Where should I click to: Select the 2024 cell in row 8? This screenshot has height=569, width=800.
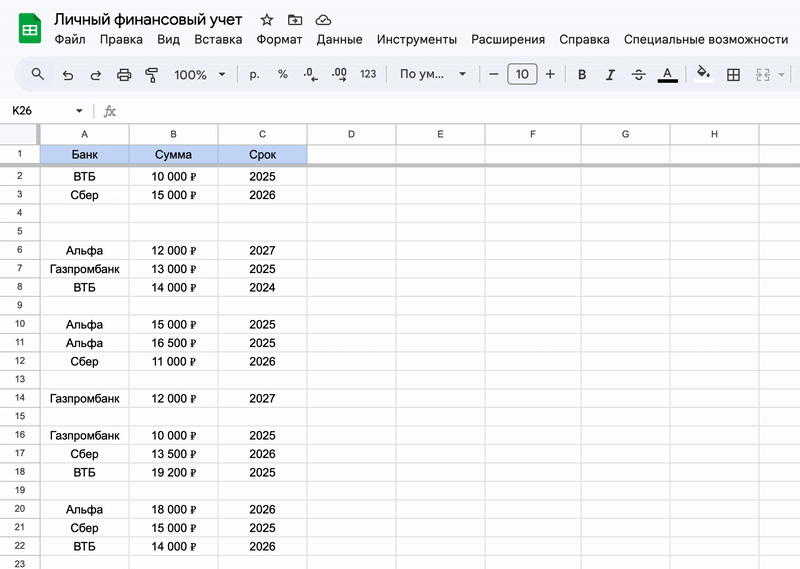(x=262, y=287)
